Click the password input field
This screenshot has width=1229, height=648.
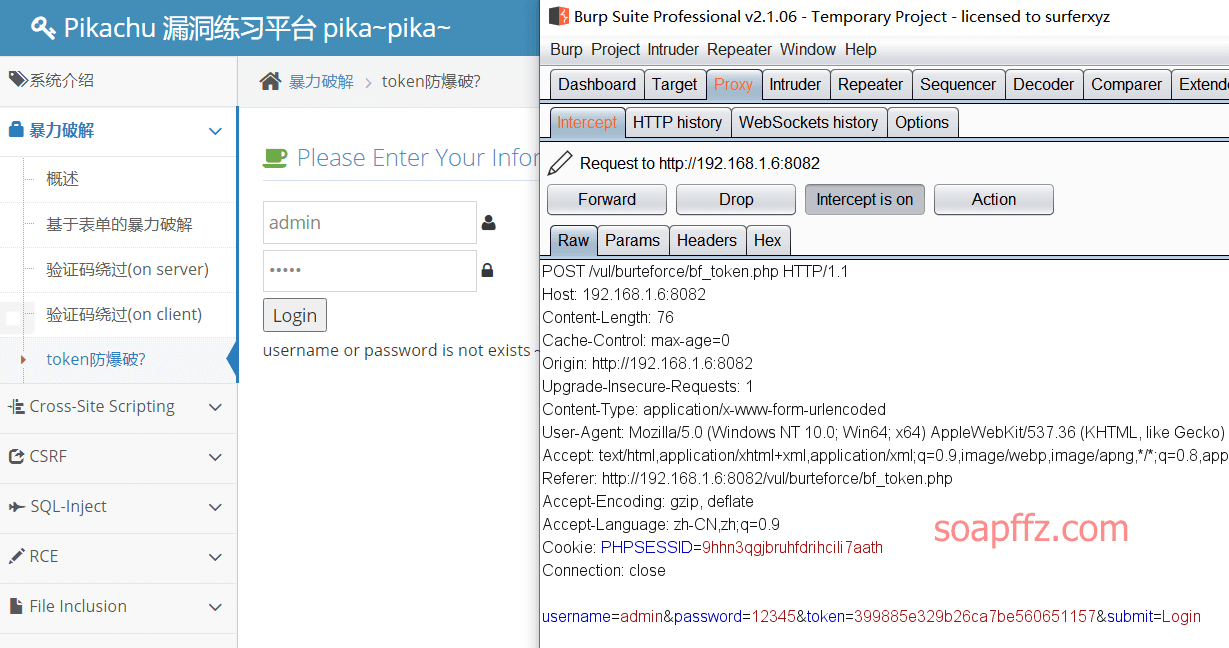coord(370,270)
